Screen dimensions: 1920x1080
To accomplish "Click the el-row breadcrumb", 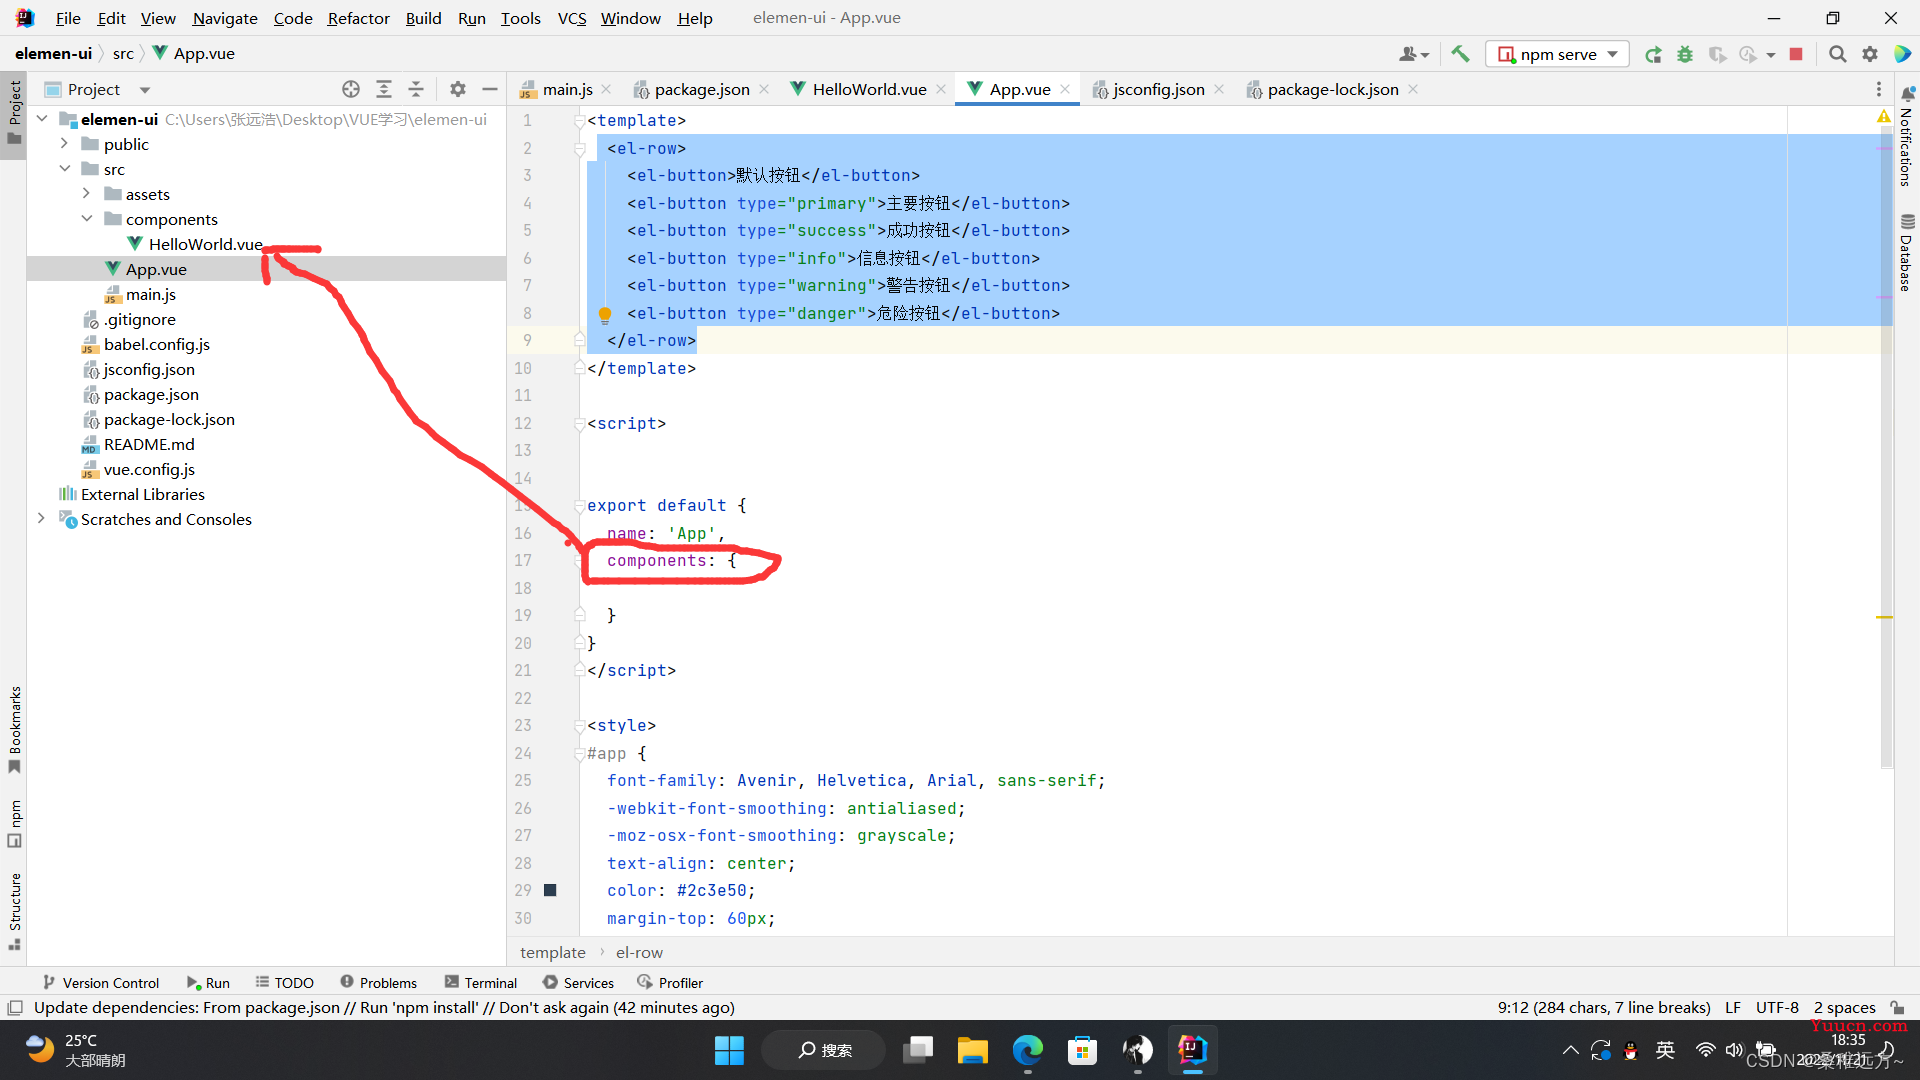I will pyautogui.click(x=639, y=952).
